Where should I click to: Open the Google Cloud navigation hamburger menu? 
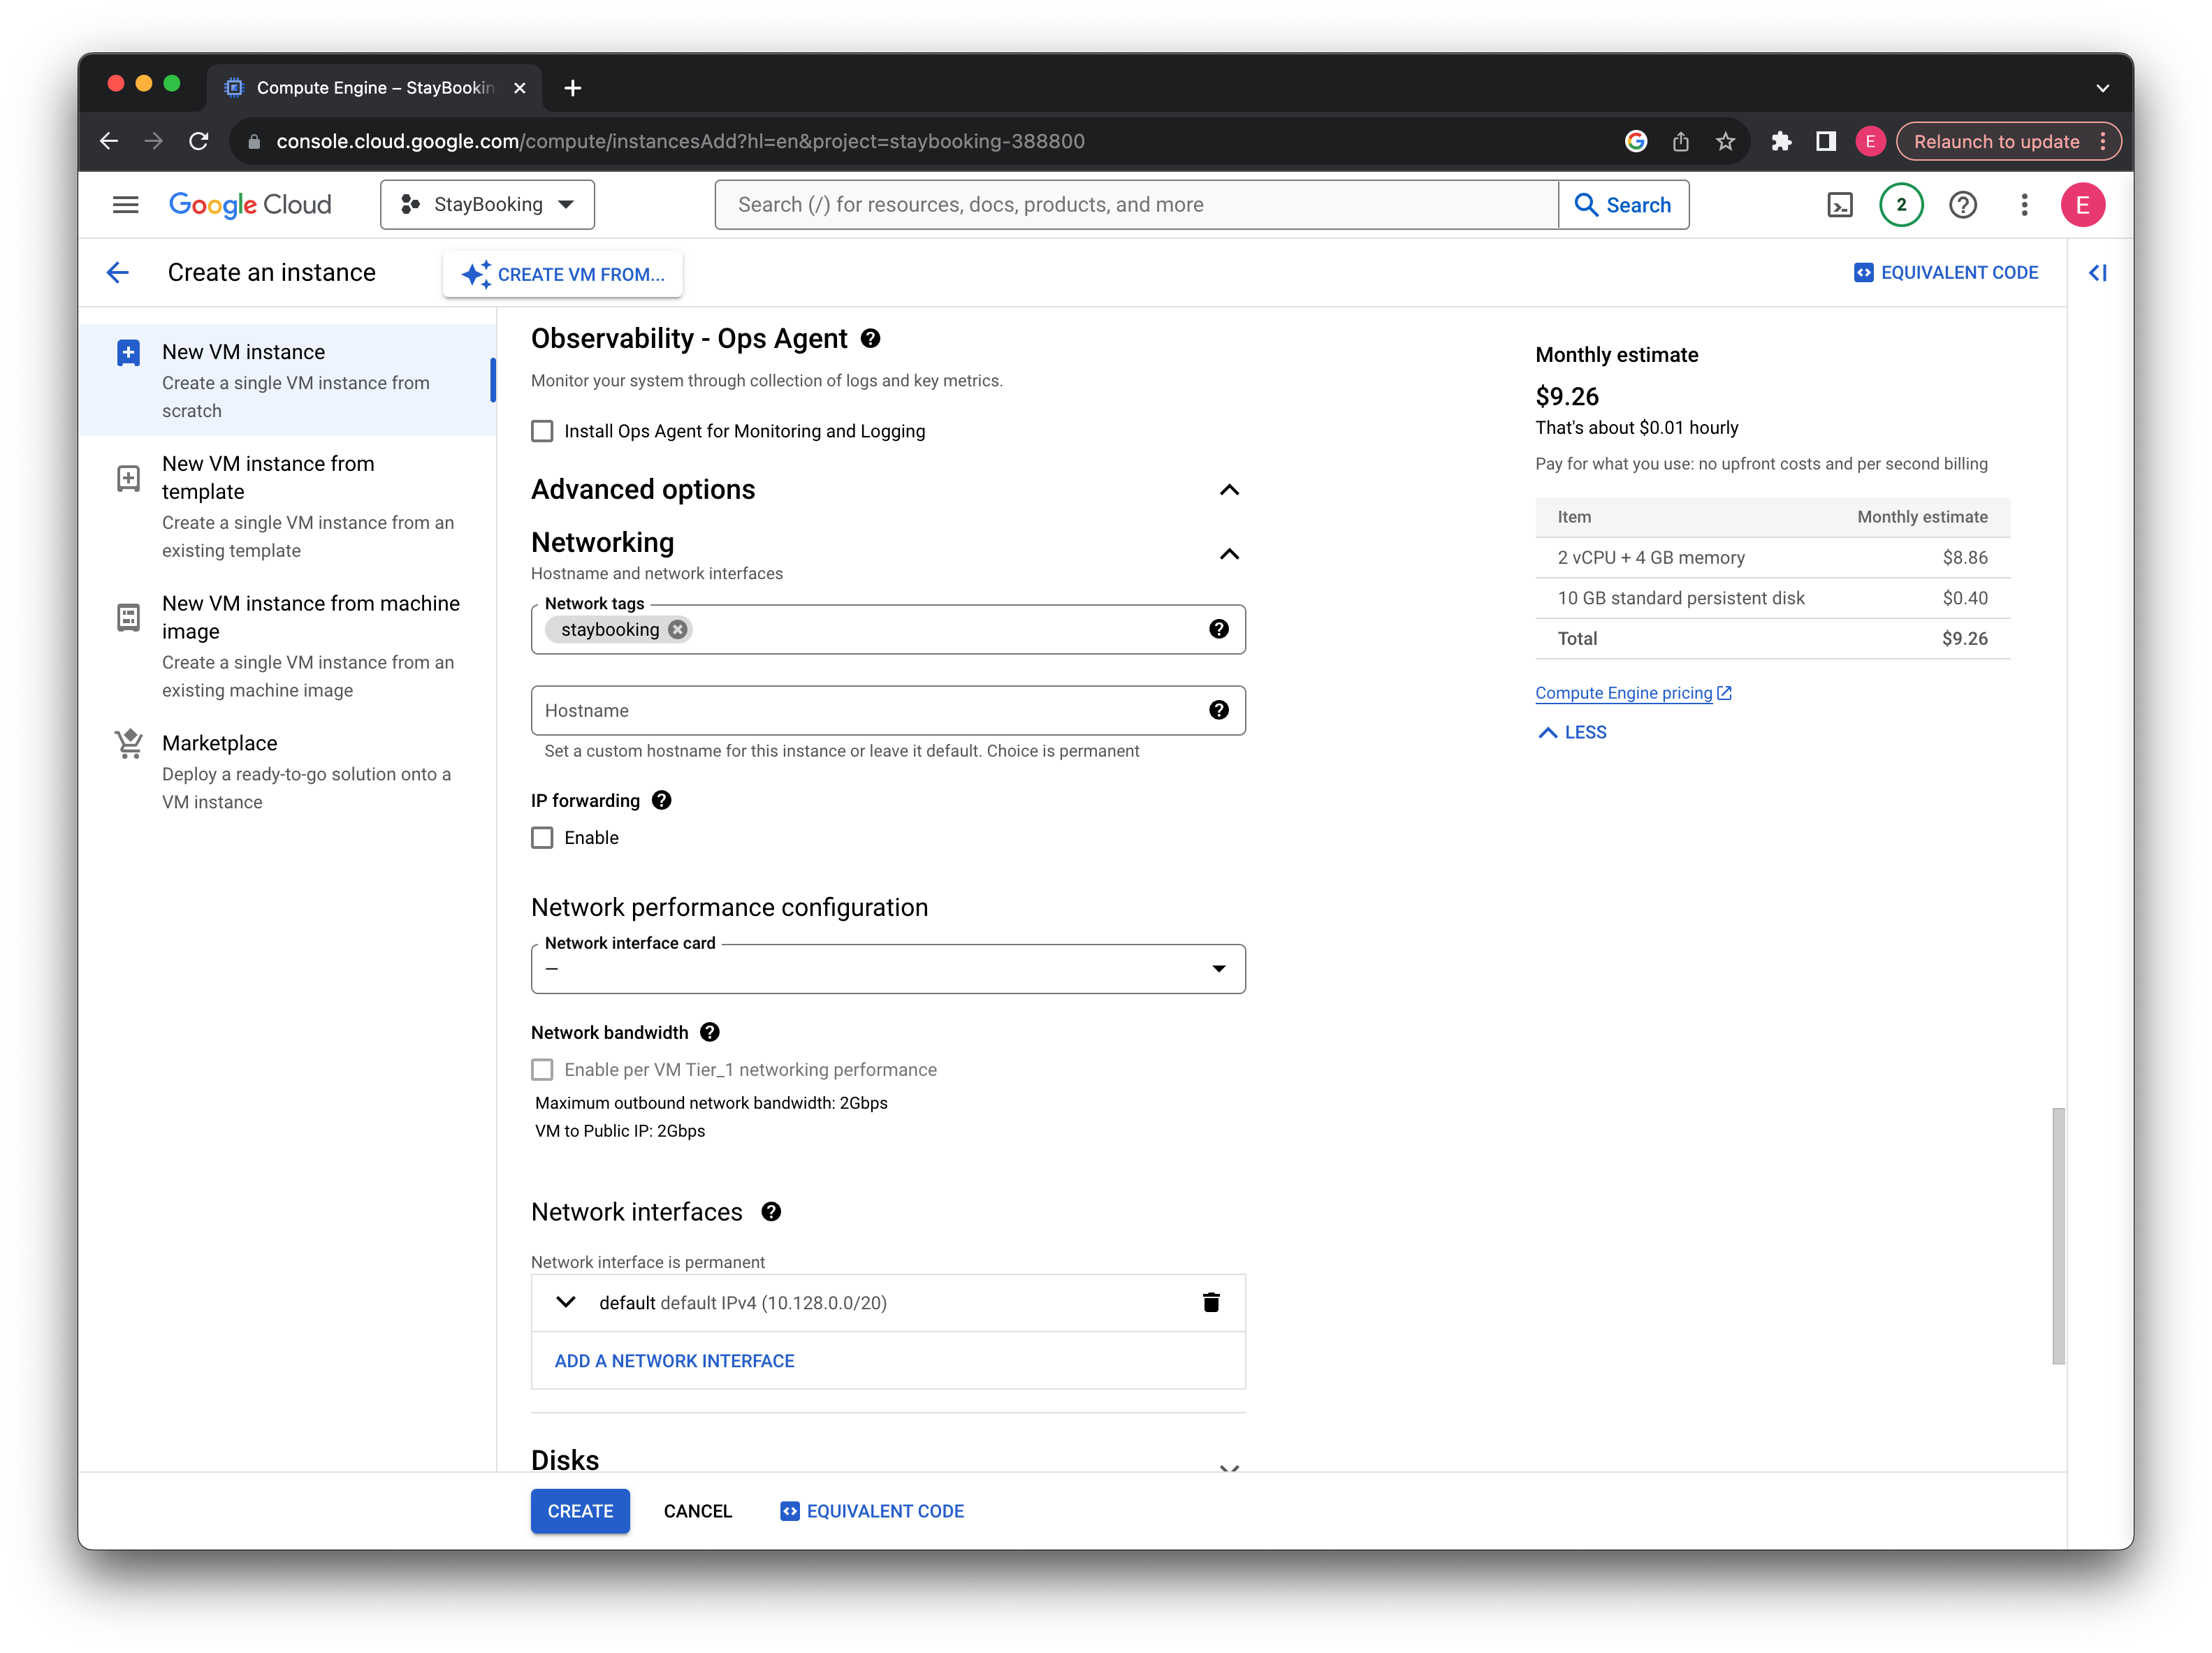click(x=125, y=205)
